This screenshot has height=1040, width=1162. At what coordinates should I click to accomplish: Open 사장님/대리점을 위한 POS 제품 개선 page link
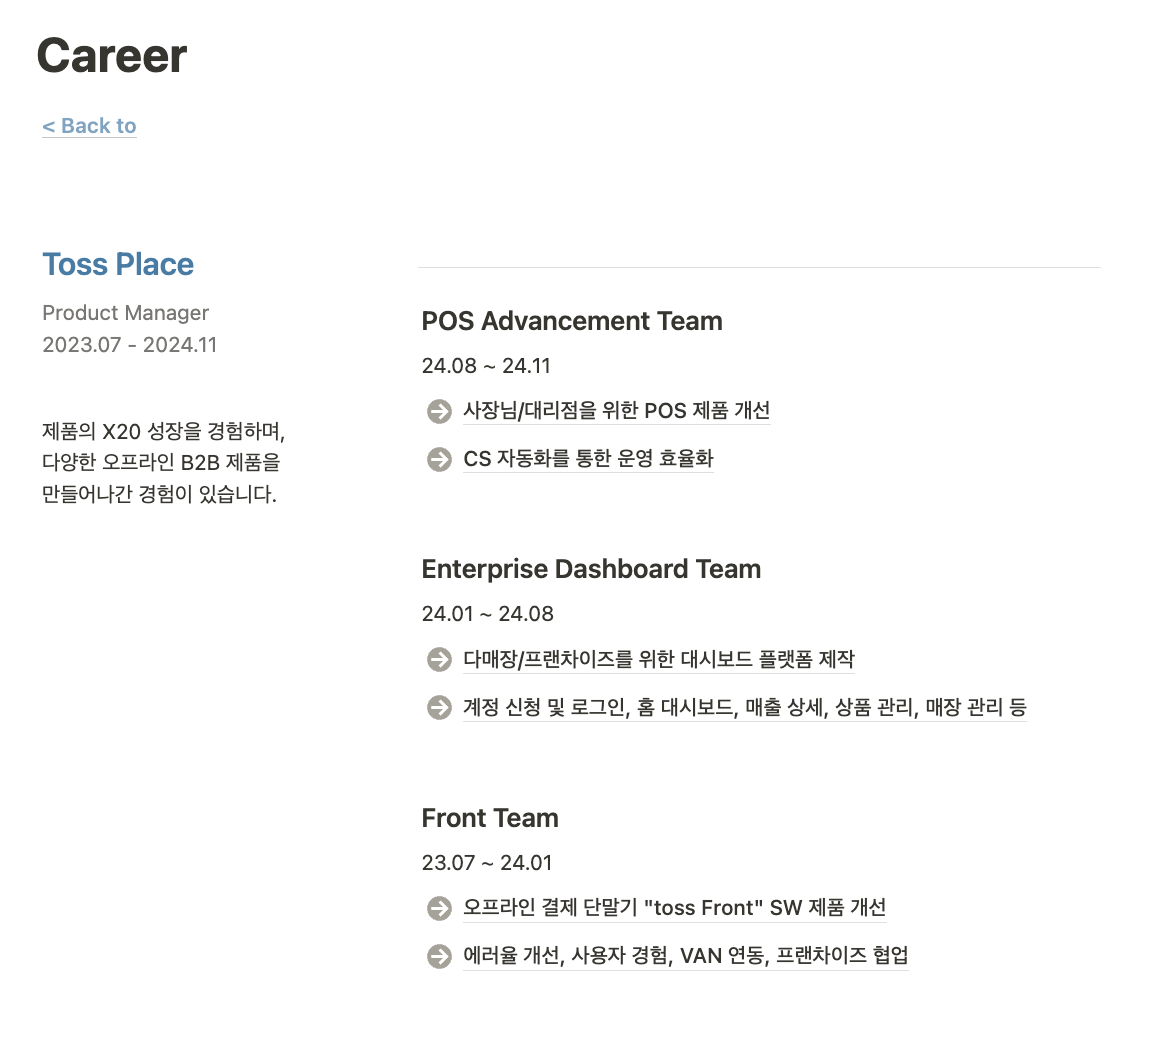pyautogui.click(x=617, y=411)
